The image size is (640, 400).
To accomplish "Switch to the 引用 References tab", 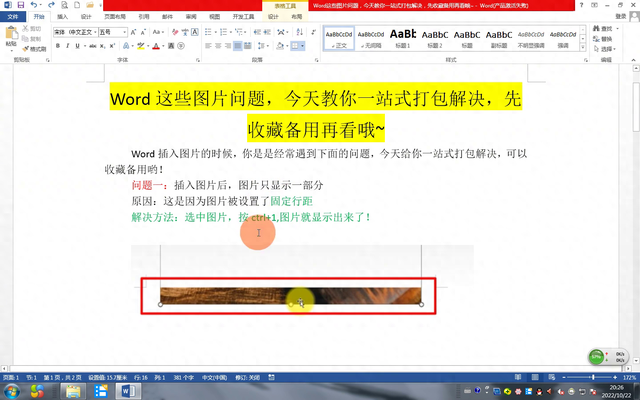I will (144, 17).
